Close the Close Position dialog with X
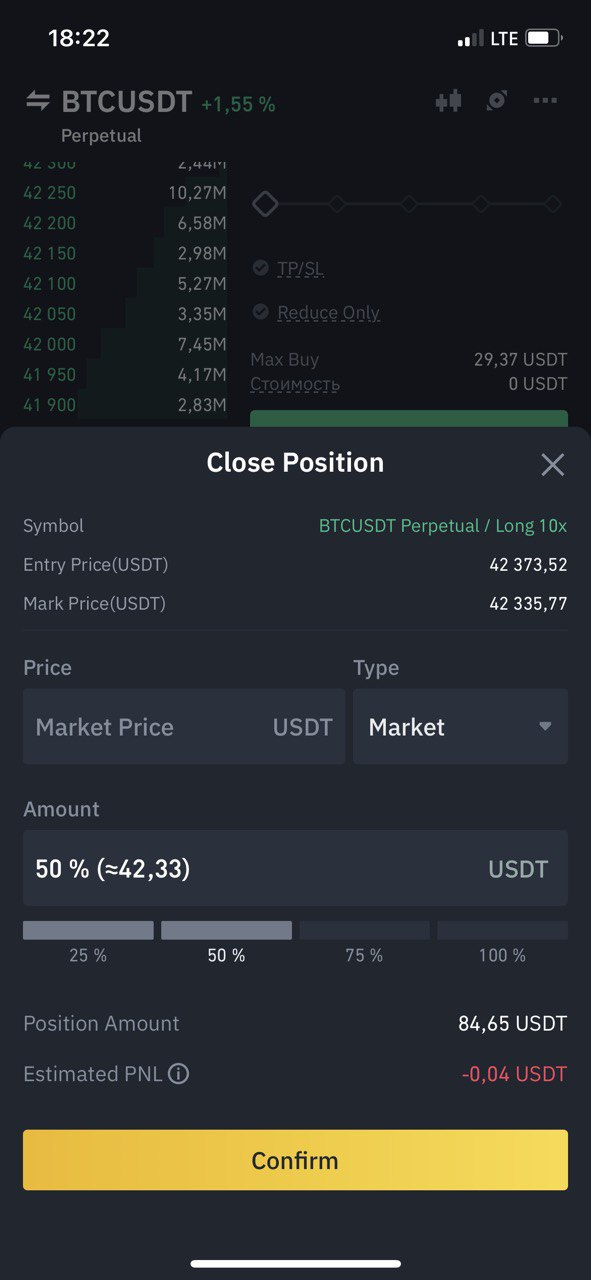Viewport: 591px width, 1280px height. click(552, 464)
